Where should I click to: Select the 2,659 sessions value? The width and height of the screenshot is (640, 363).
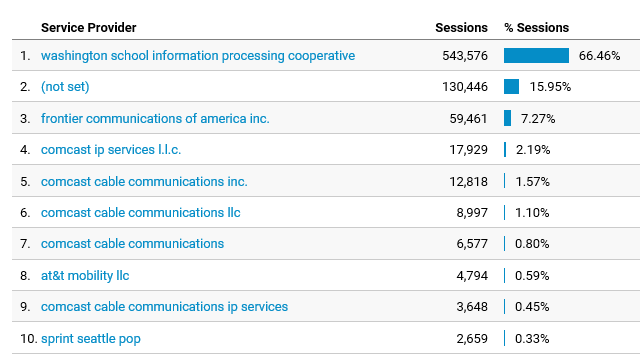pyautogui.click(x=472, y=339)
